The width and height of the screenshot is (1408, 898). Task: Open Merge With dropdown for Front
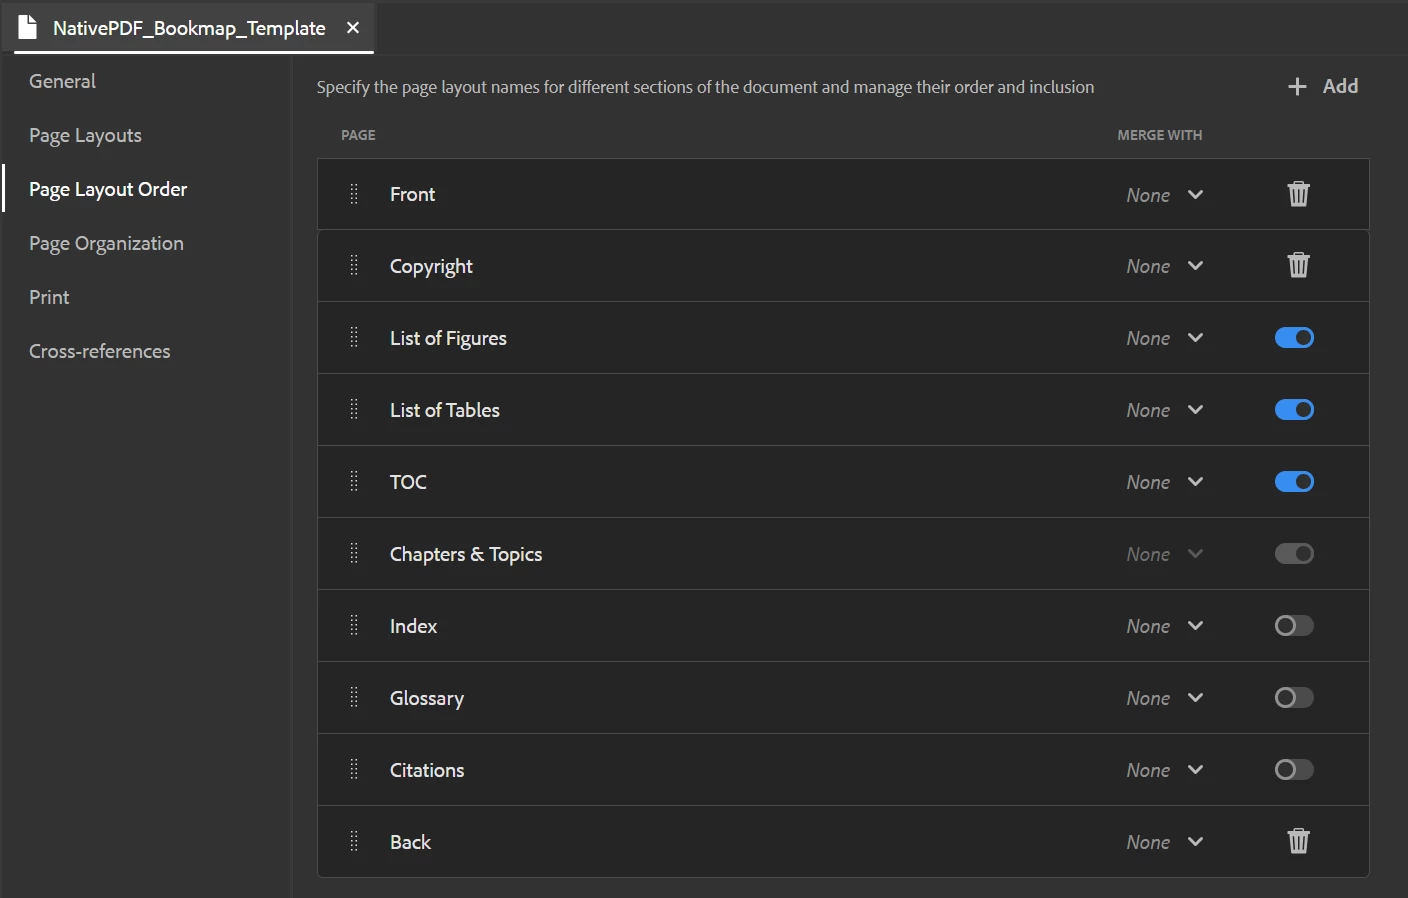[x=1165, y=195]
